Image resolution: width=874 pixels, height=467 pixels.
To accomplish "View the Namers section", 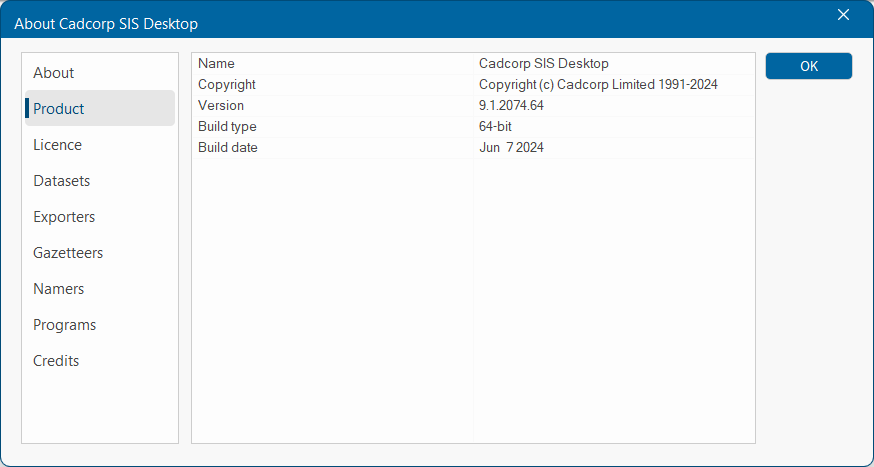I will (59, 289).
